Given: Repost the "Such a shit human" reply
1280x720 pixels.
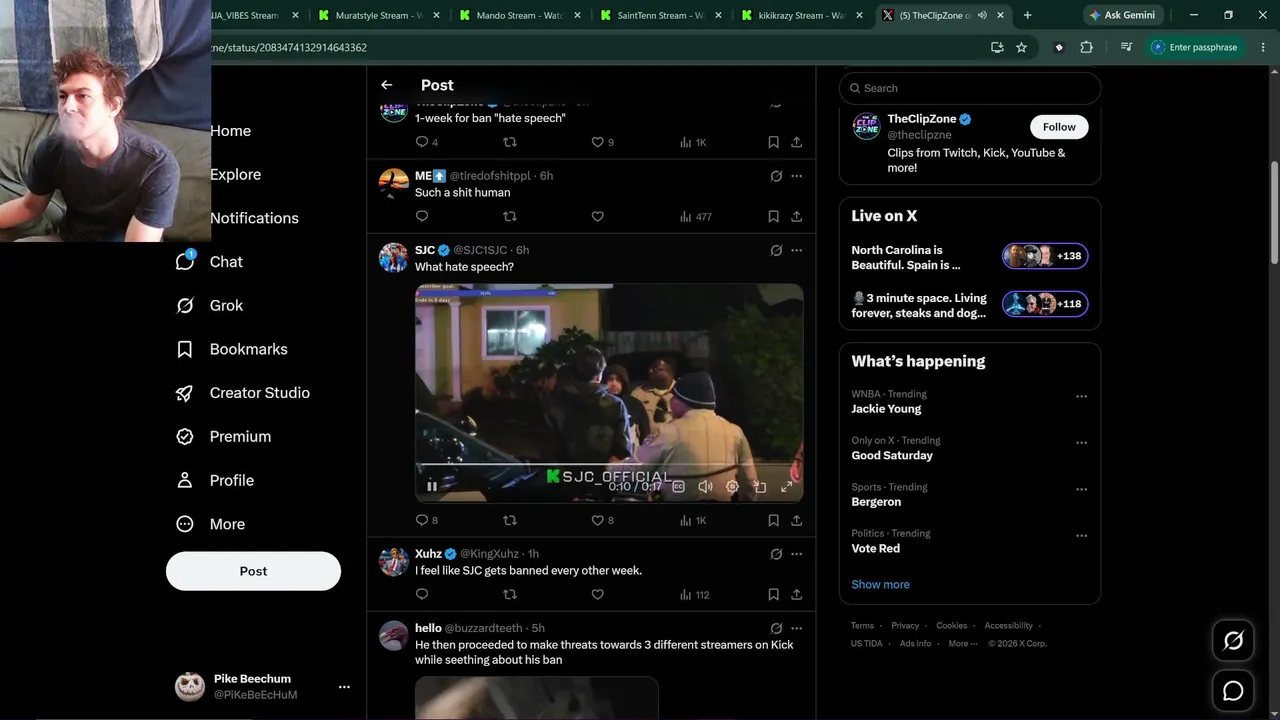Looking at the screenshot, I should pos(510,216).
